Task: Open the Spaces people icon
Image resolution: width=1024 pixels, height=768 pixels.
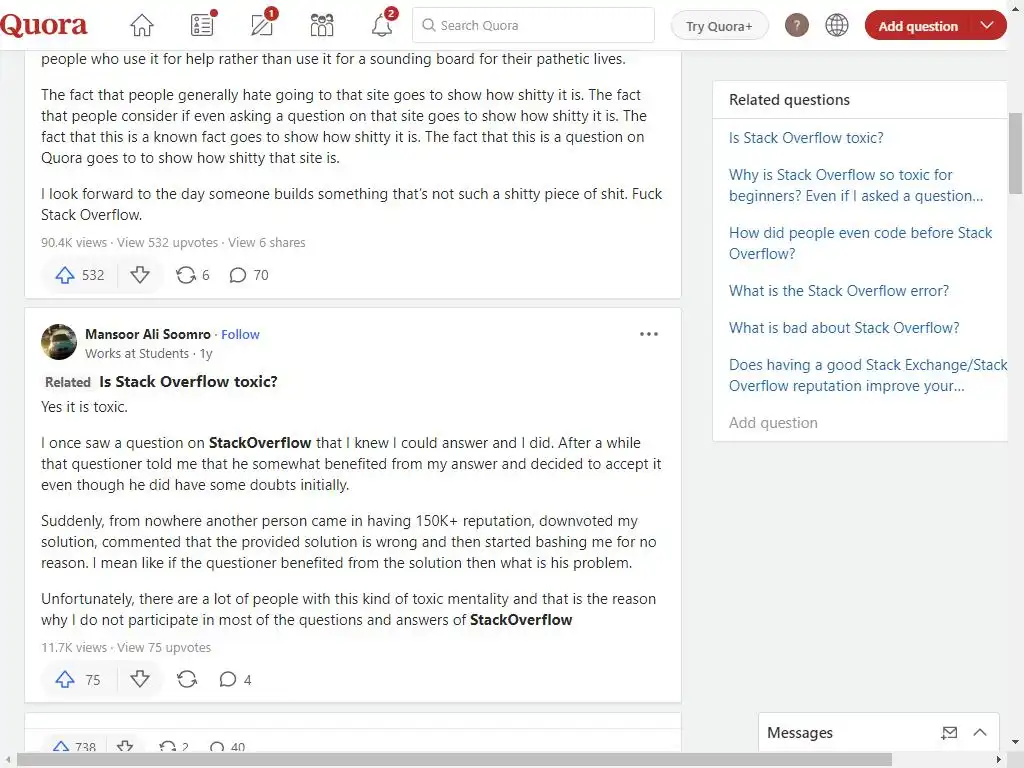Action: tap(322, 25)
